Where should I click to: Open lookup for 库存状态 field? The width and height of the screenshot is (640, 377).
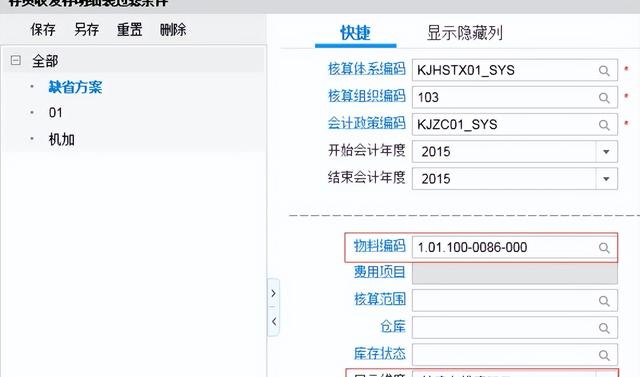604,355
